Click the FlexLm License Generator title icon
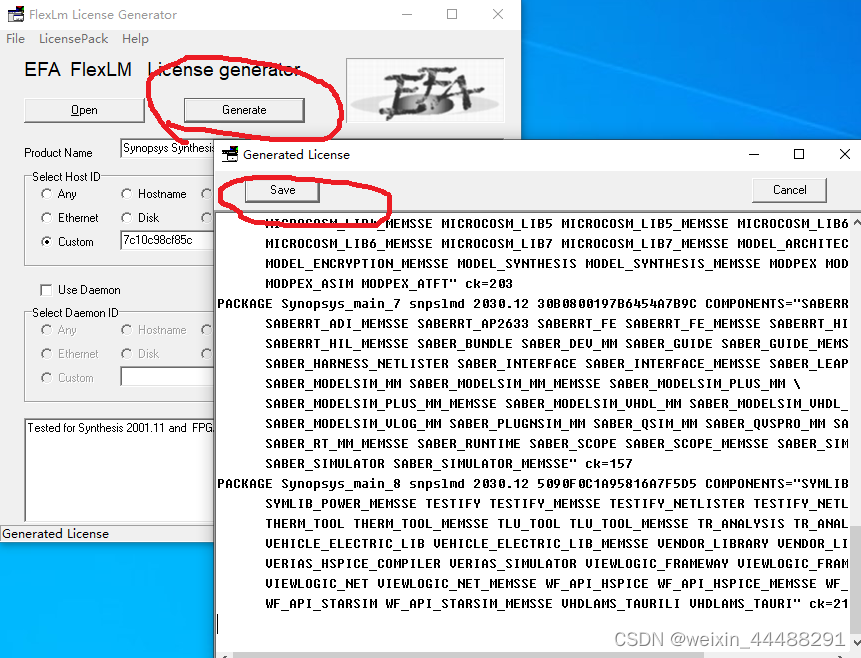This screenshot has height=658, width=861. point(15,14)
